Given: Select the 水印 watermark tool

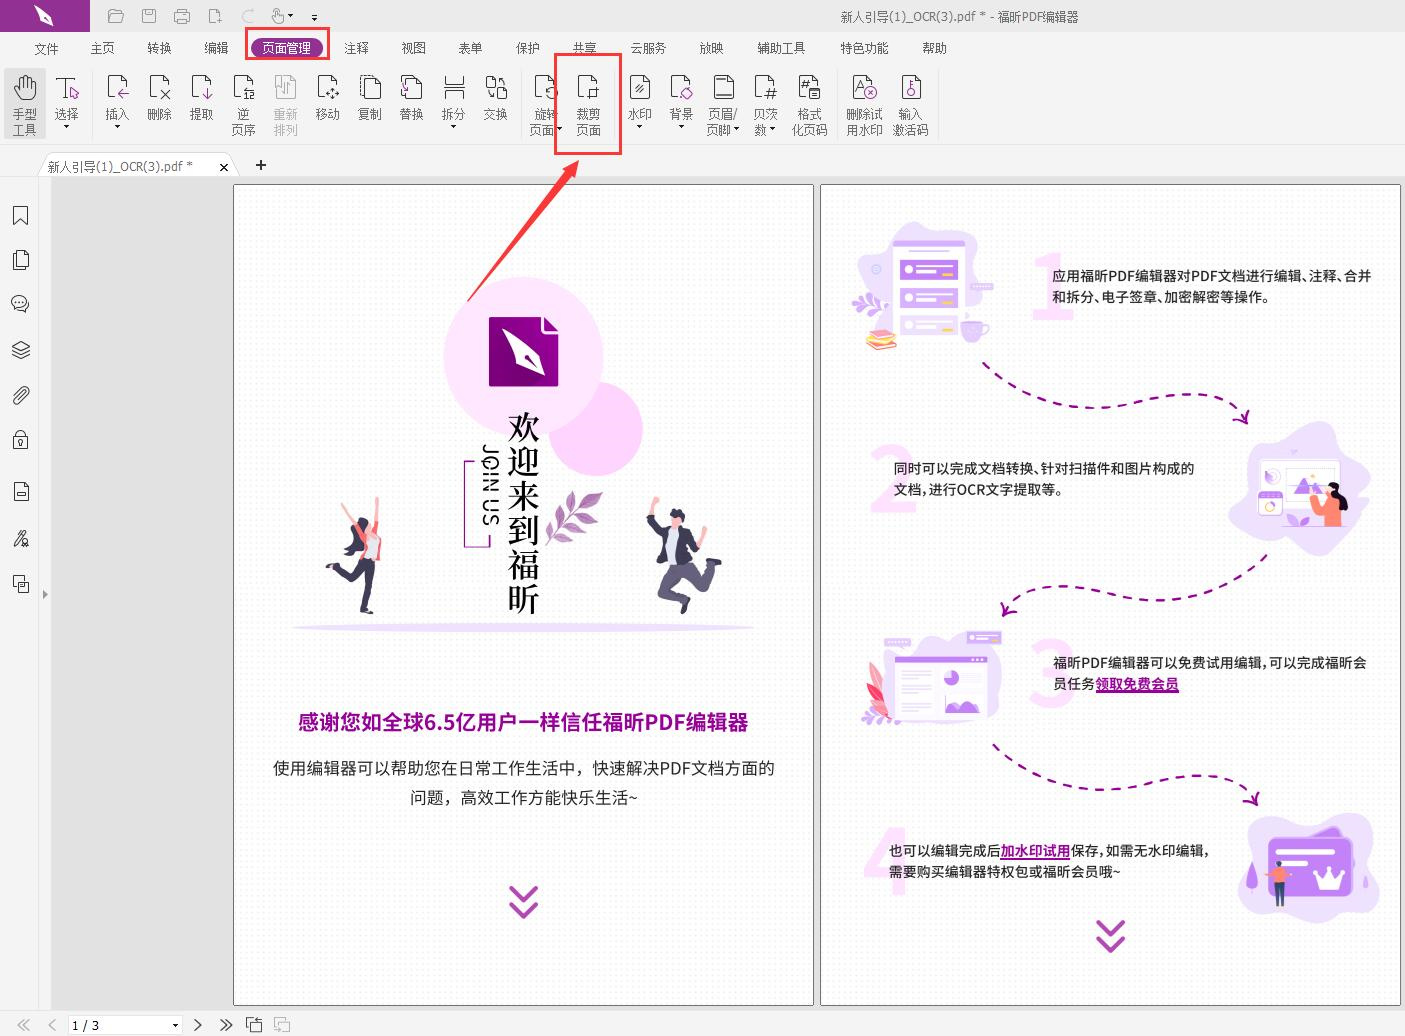Looking at the screenshot, I should (639, 100).
